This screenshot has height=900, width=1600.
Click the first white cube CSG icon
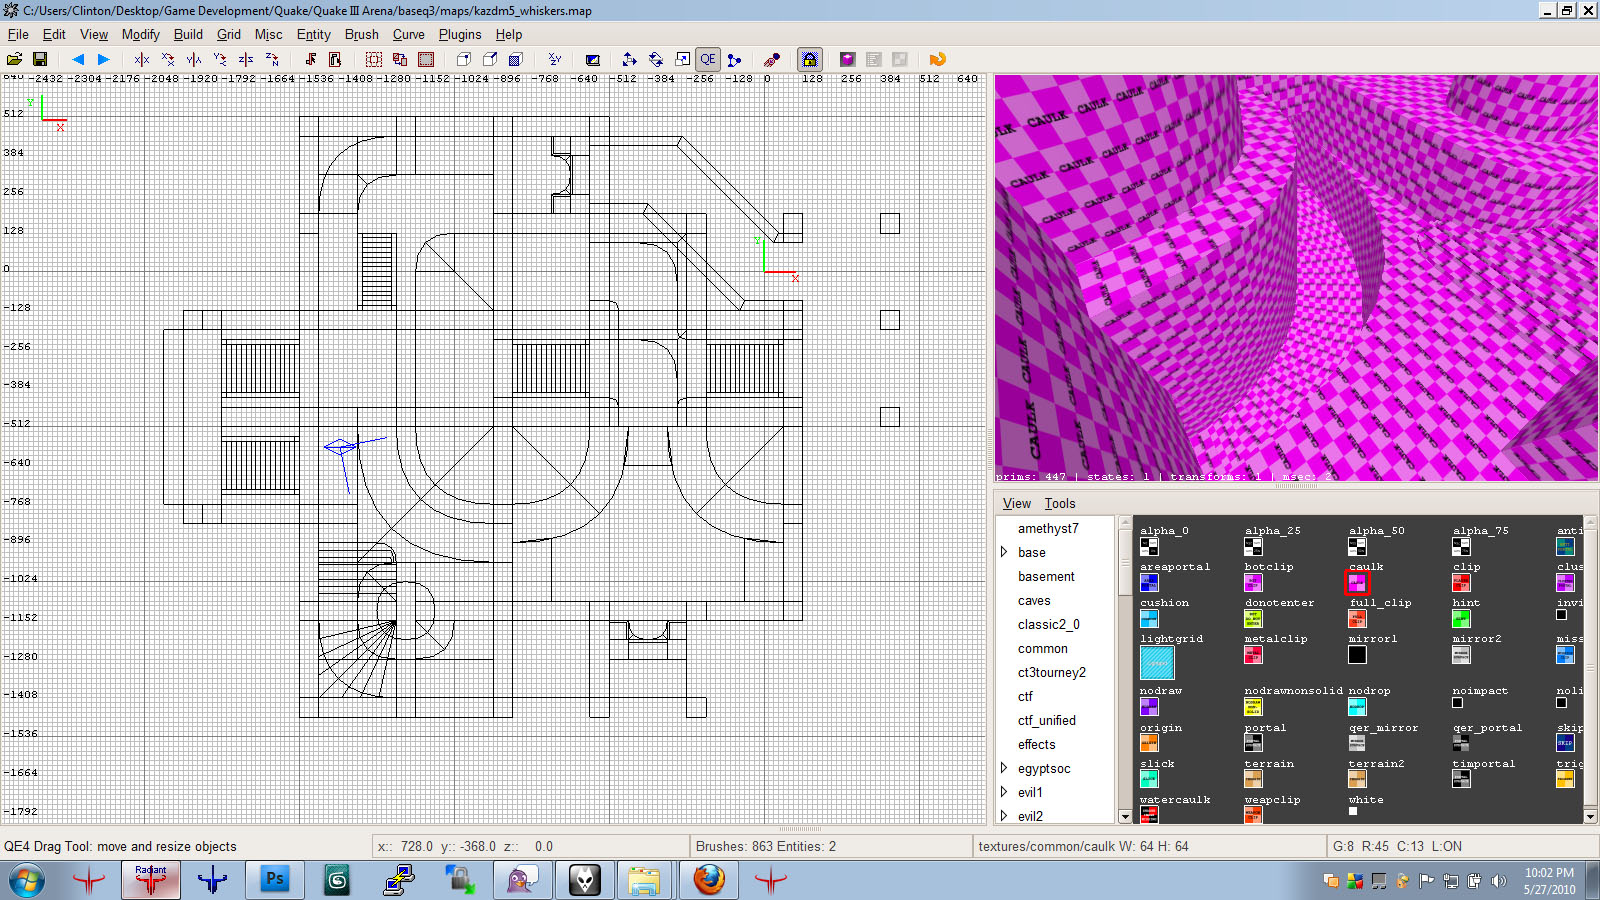(x=464, y=60)
